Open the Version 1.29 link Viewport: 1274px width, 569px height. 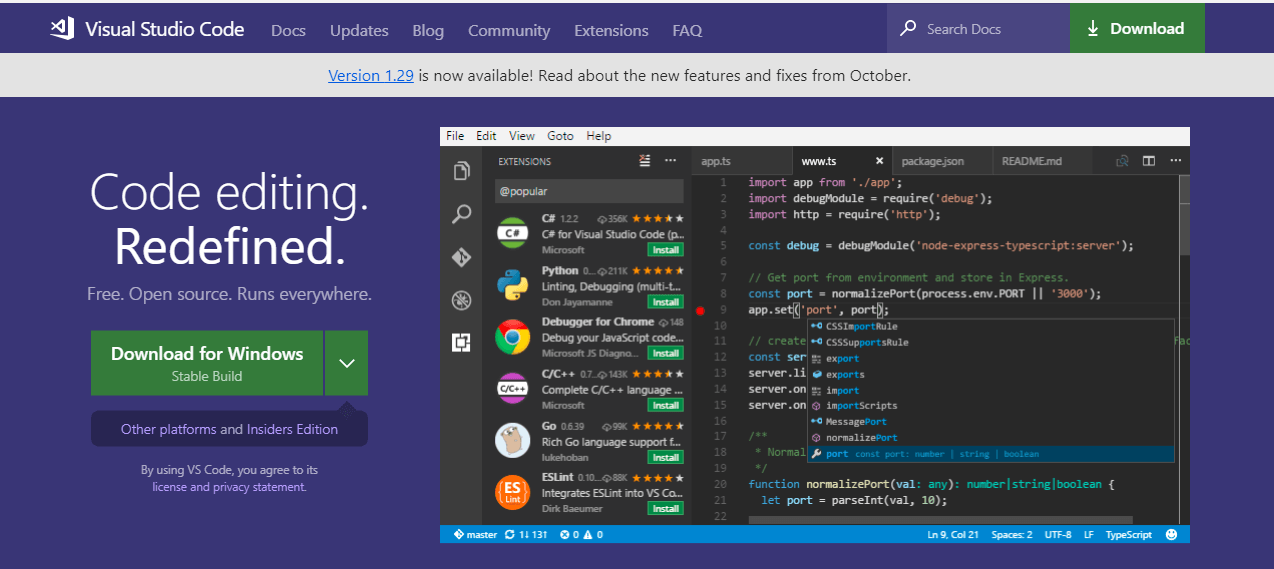(x=370, y=76)
